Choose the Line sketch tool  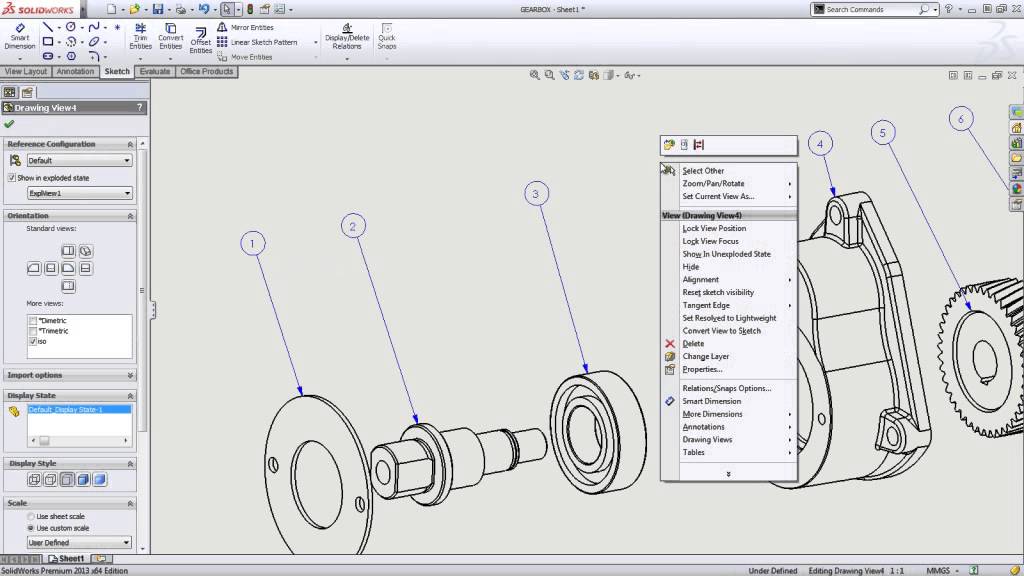48,27
